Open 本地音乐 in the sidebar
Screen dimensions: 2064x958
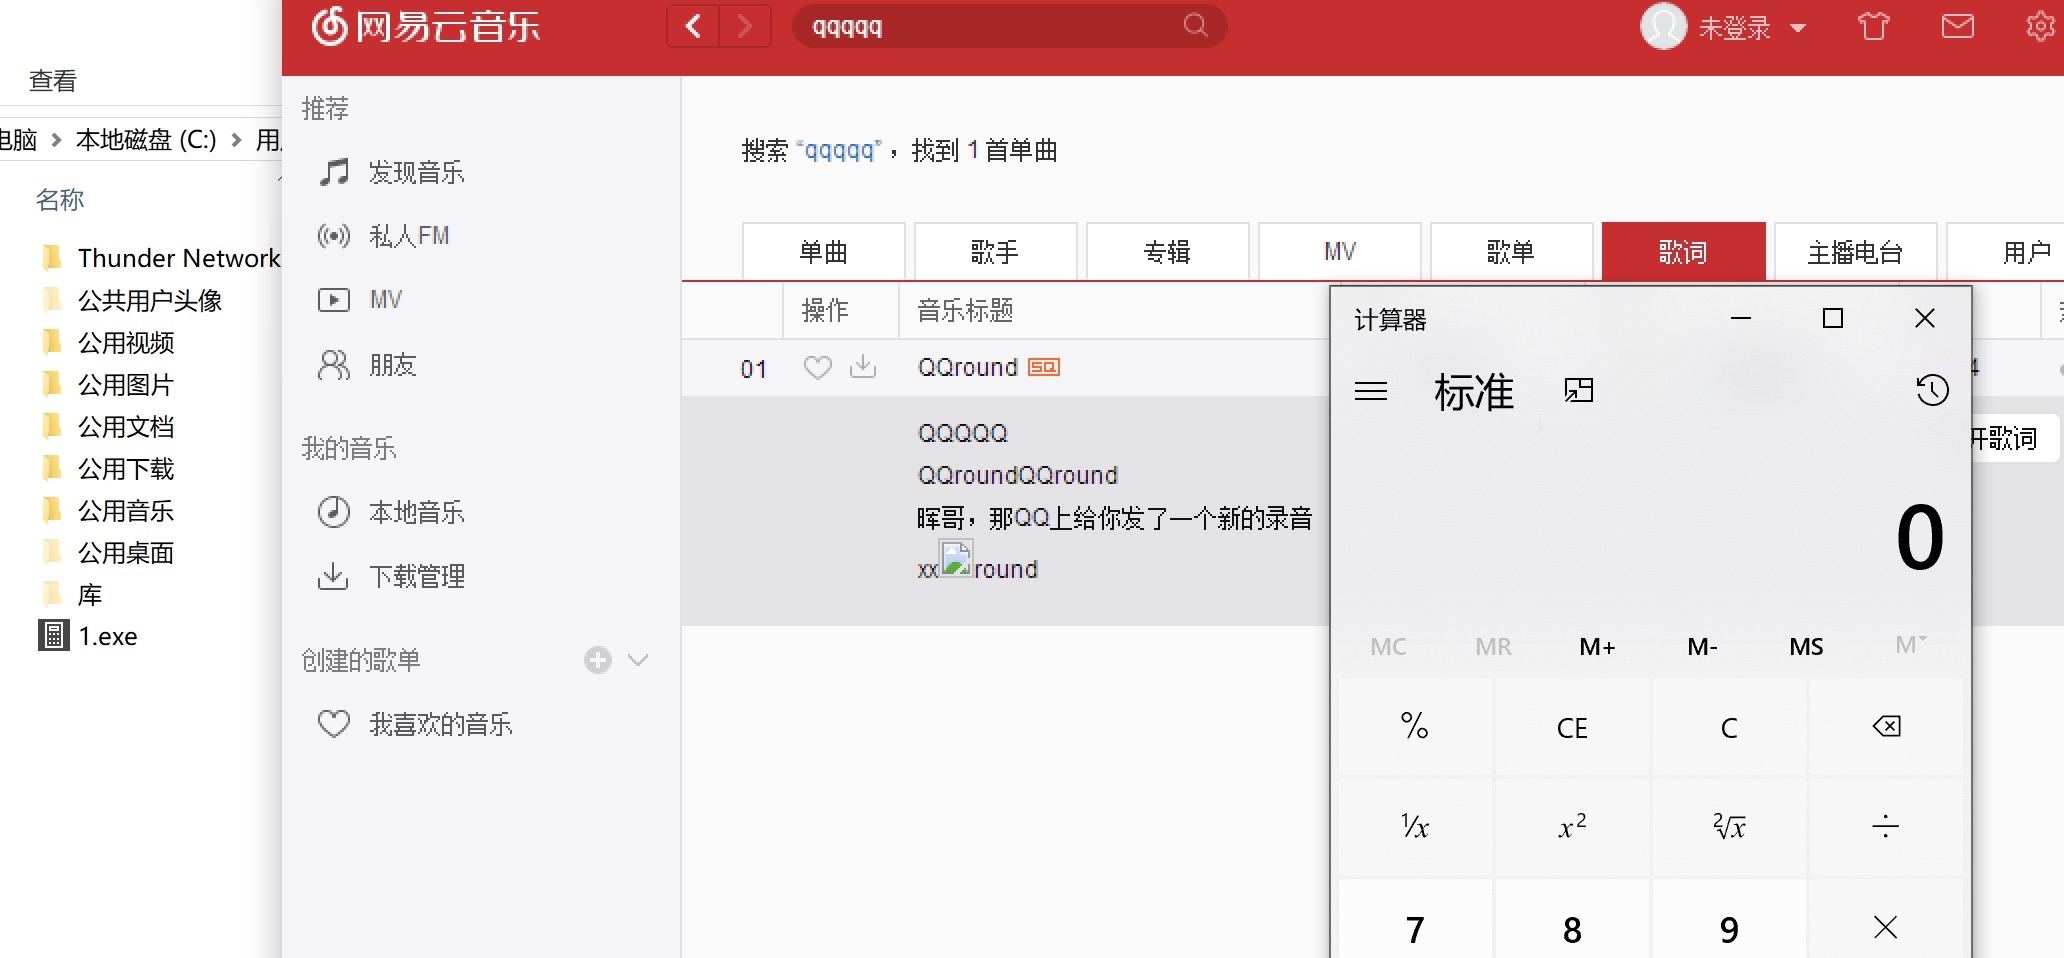416,513
